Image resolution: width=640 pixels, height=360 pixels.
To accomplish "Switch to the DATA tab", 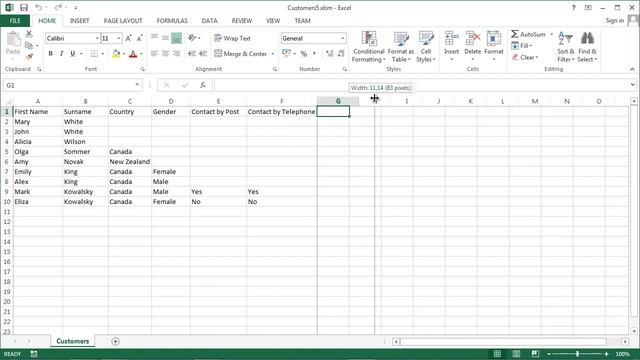I will [209, 21].
